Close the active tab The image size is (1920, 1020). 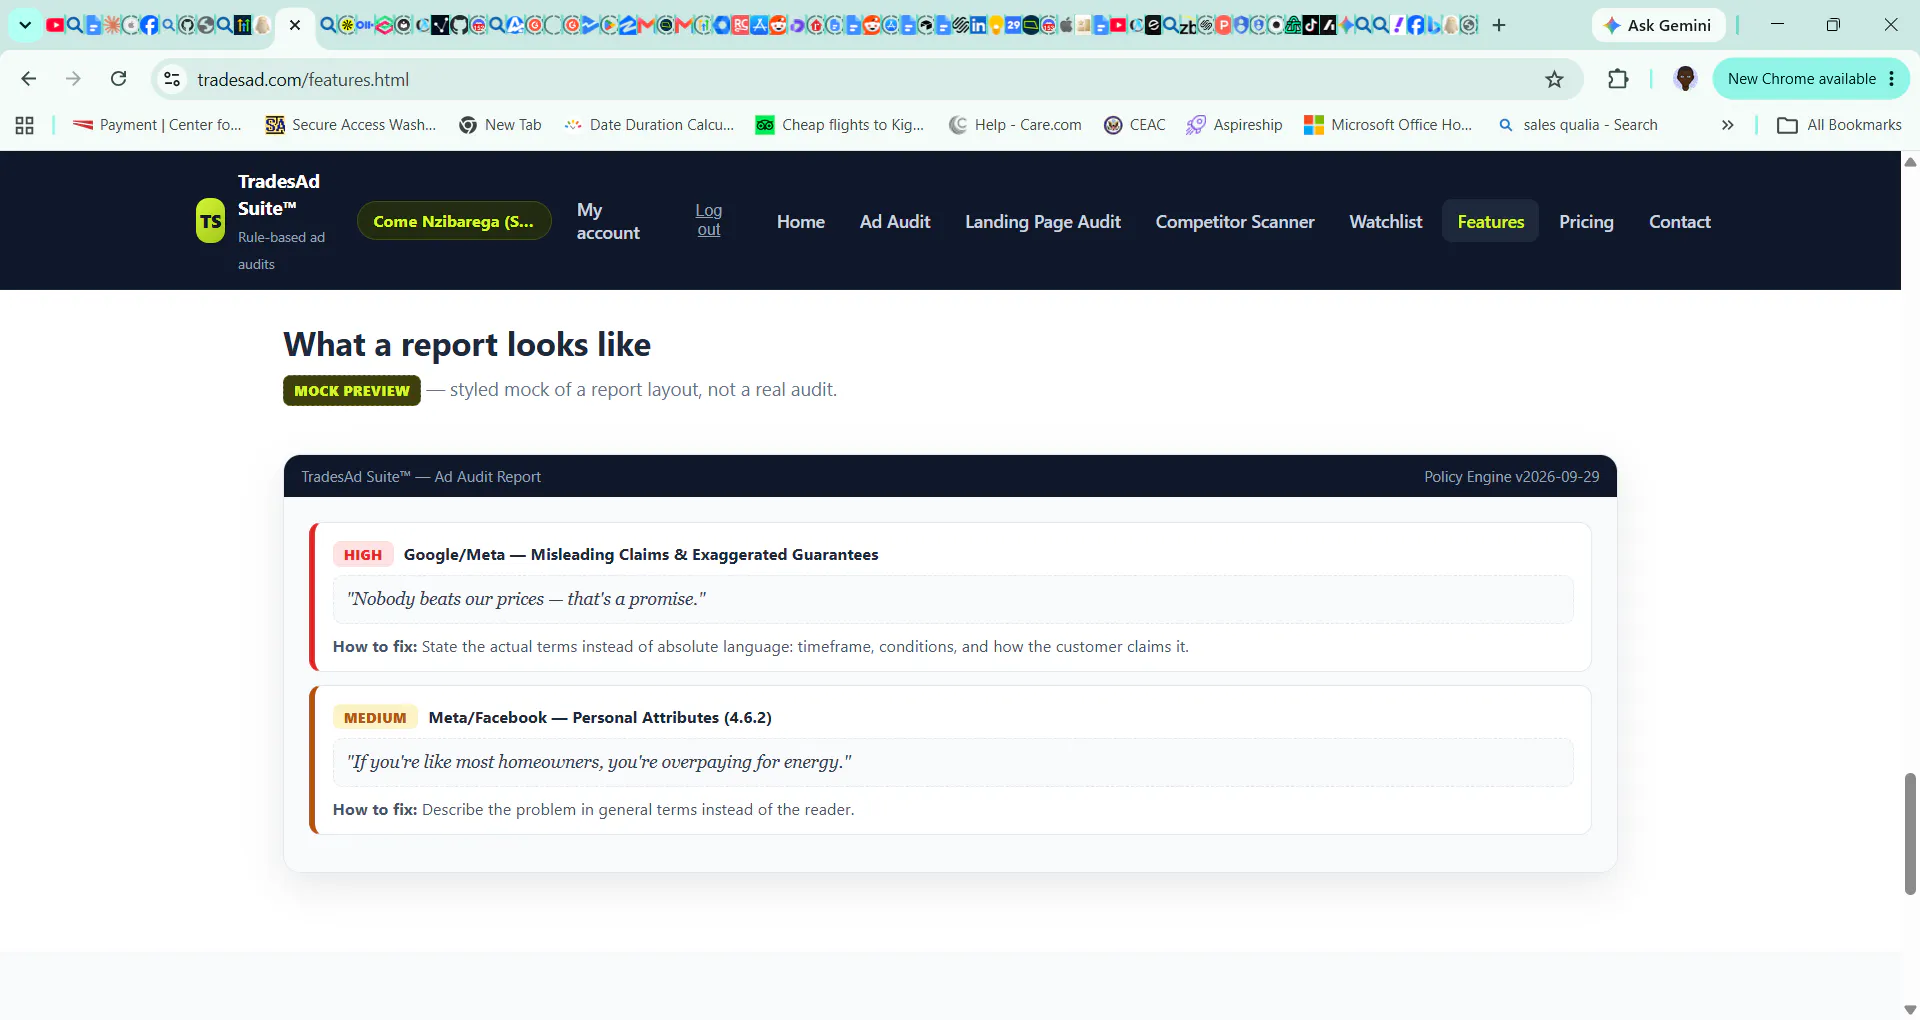(295, 25)
